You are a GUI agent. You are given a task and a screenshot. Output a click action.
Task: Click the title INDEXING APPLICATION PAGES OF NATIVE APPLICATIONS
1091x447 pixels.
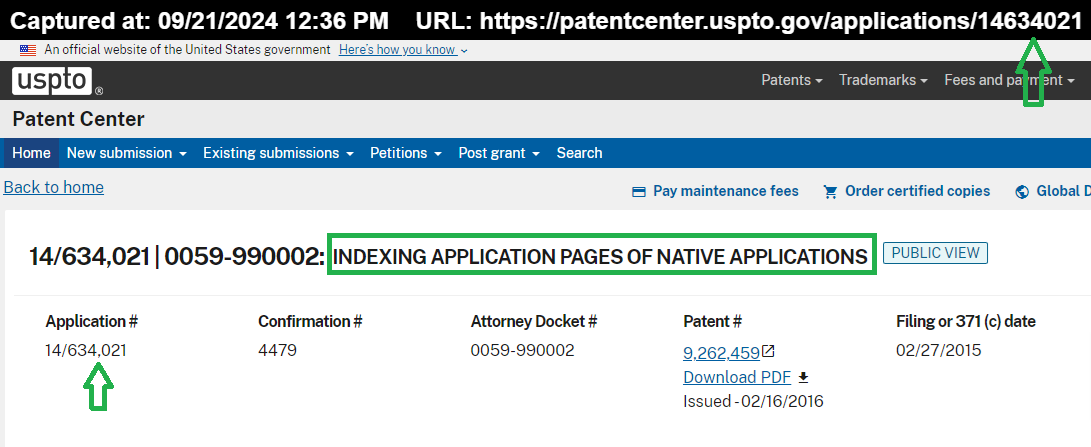[x=600, y=257]
